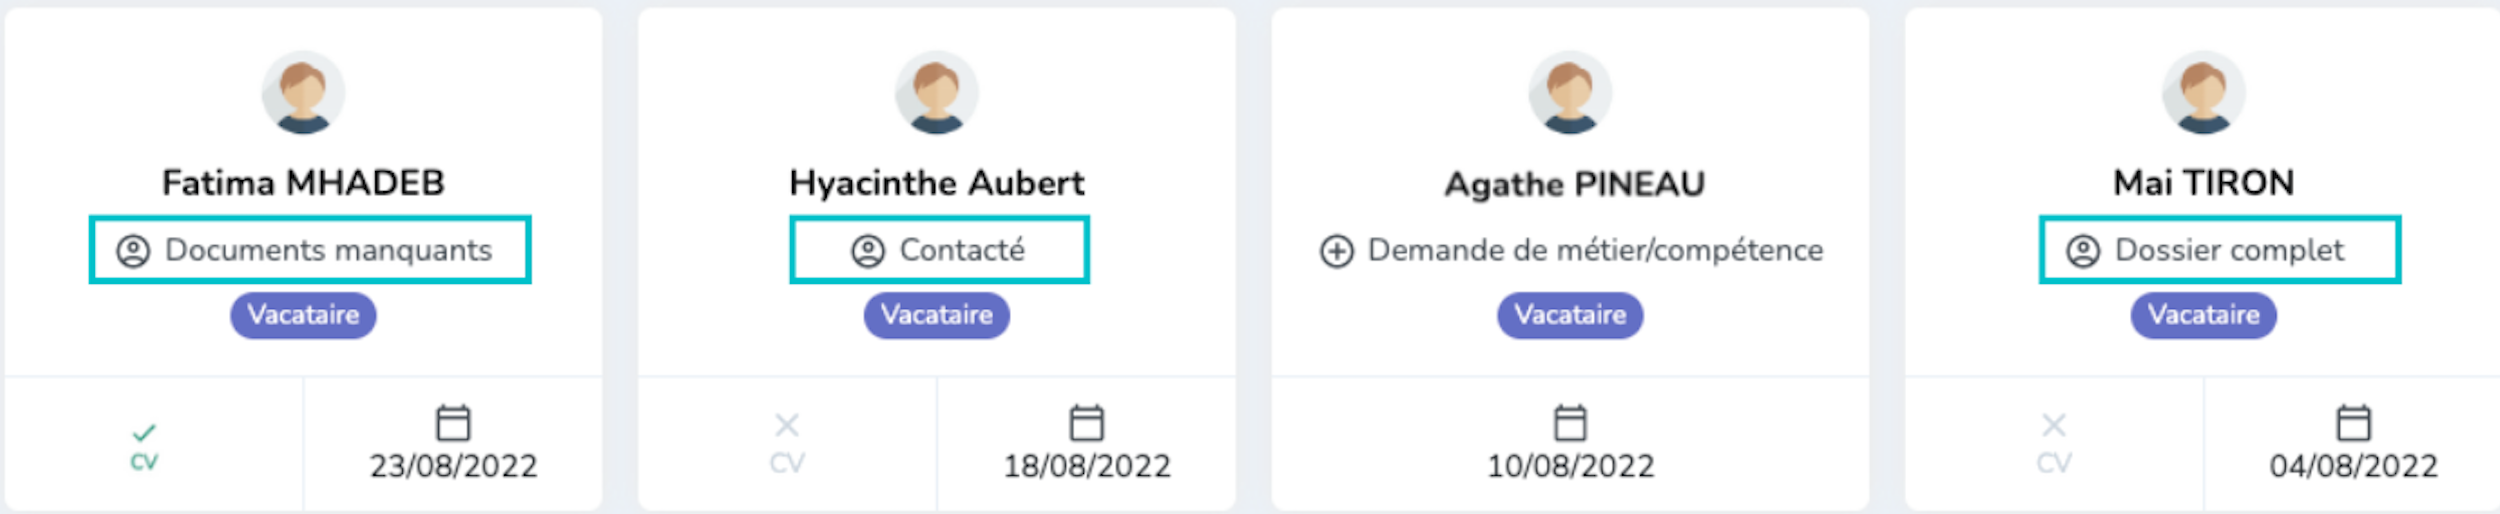Open the Hyacinthe Aubert name link

tap(936, 183)
